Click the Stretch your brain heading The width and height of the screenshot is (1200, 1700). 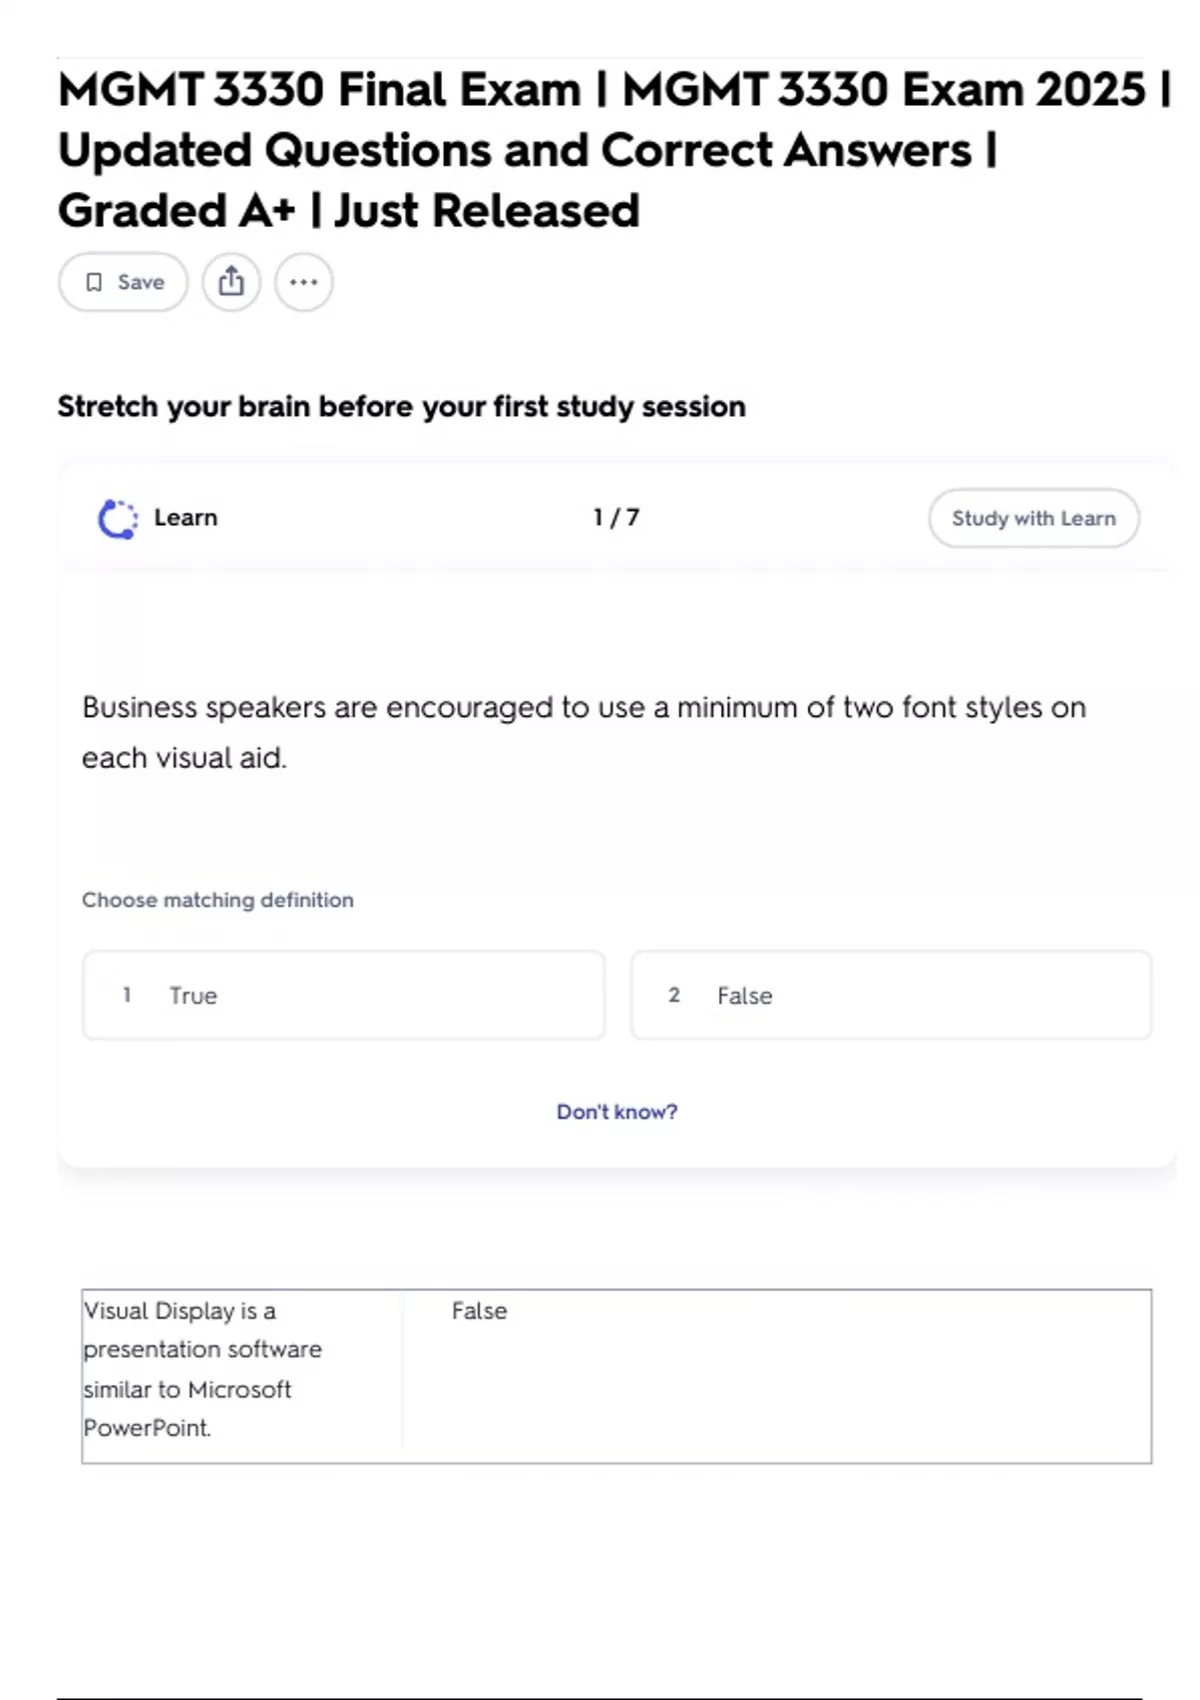click(x=401, y=407)
